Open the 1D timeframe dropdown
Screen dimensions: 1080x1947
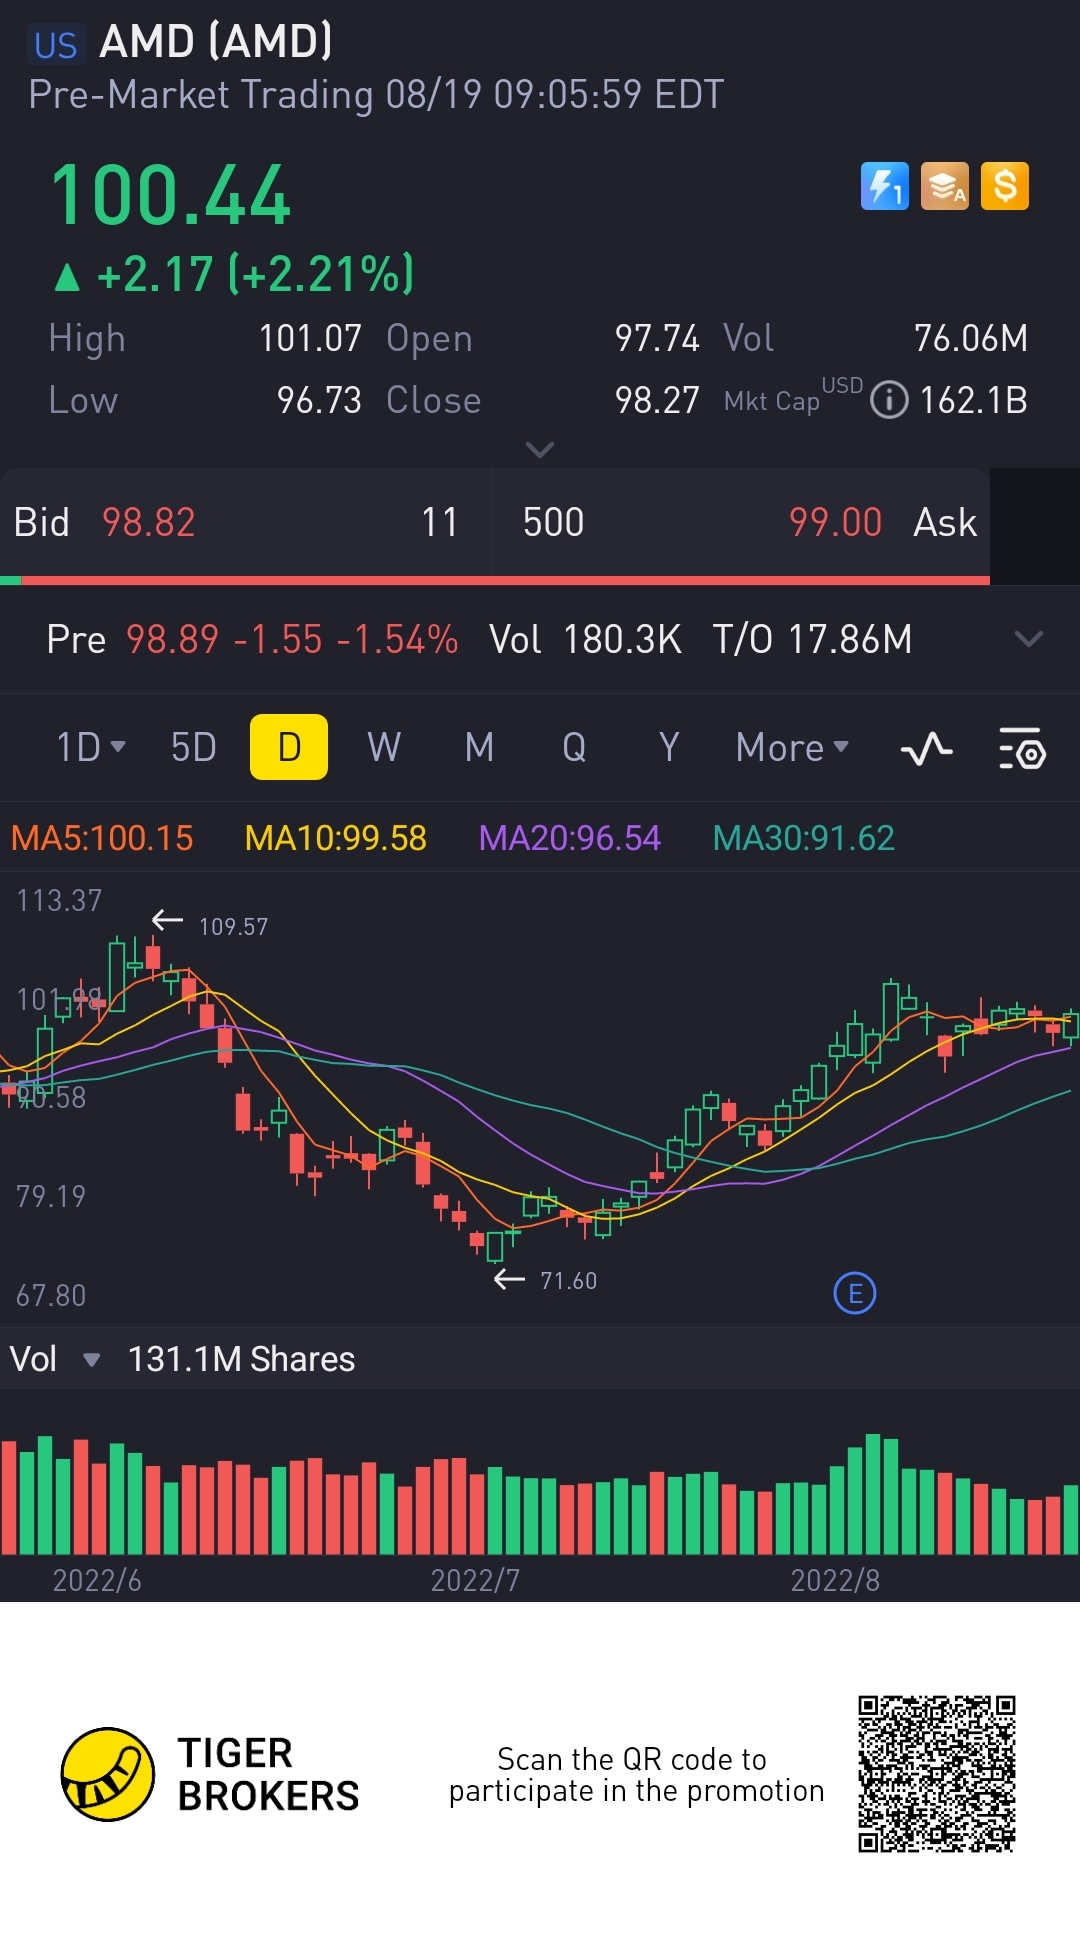(91, 747)
